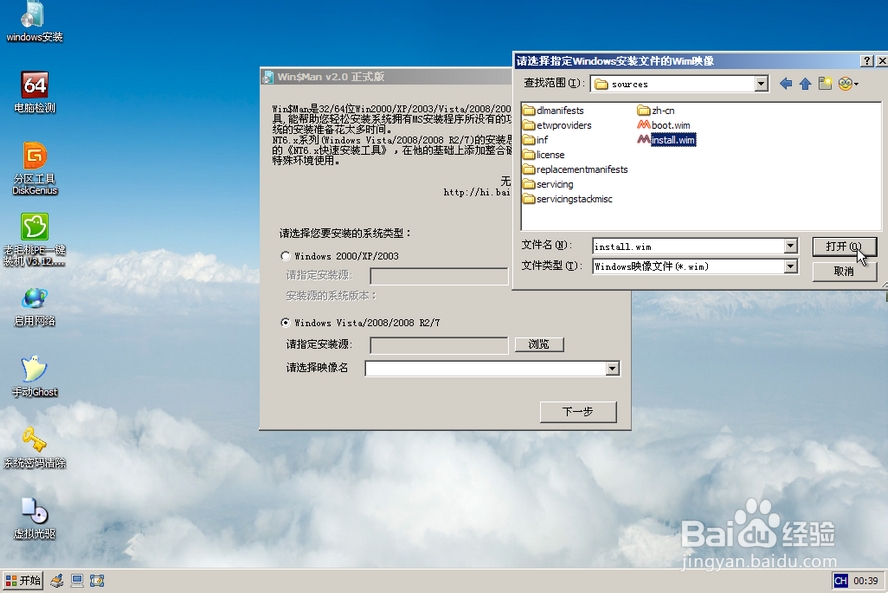888x593 pixels.
Task: Click the 浏览 button in Win$Man
Action: [x=539, y=344]
